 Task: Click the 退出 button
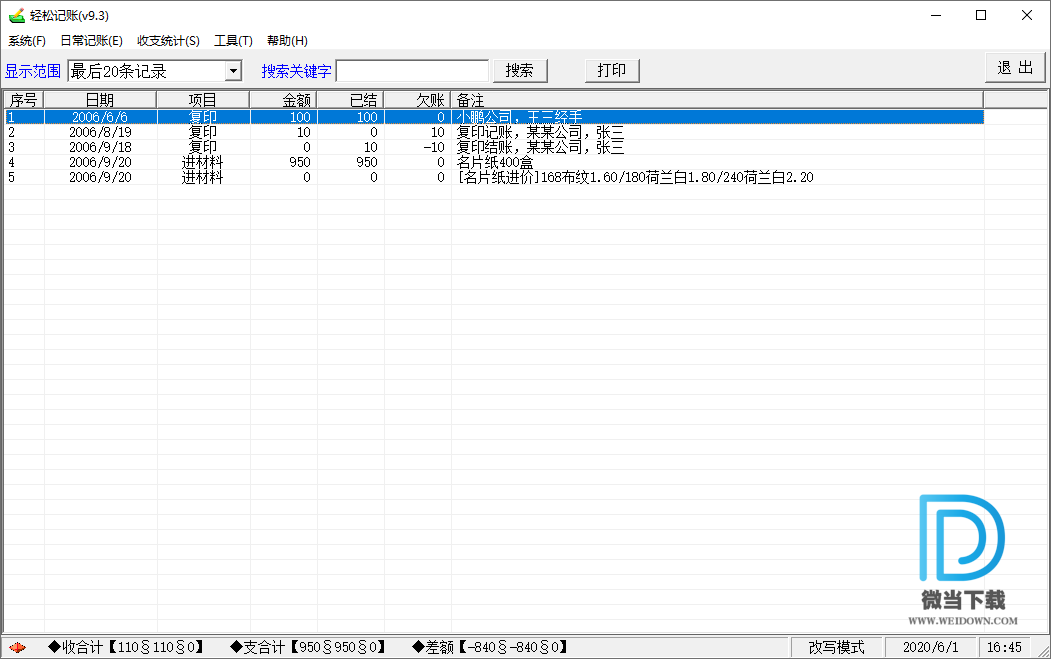pyautogui.click(x=1015, y=68)
